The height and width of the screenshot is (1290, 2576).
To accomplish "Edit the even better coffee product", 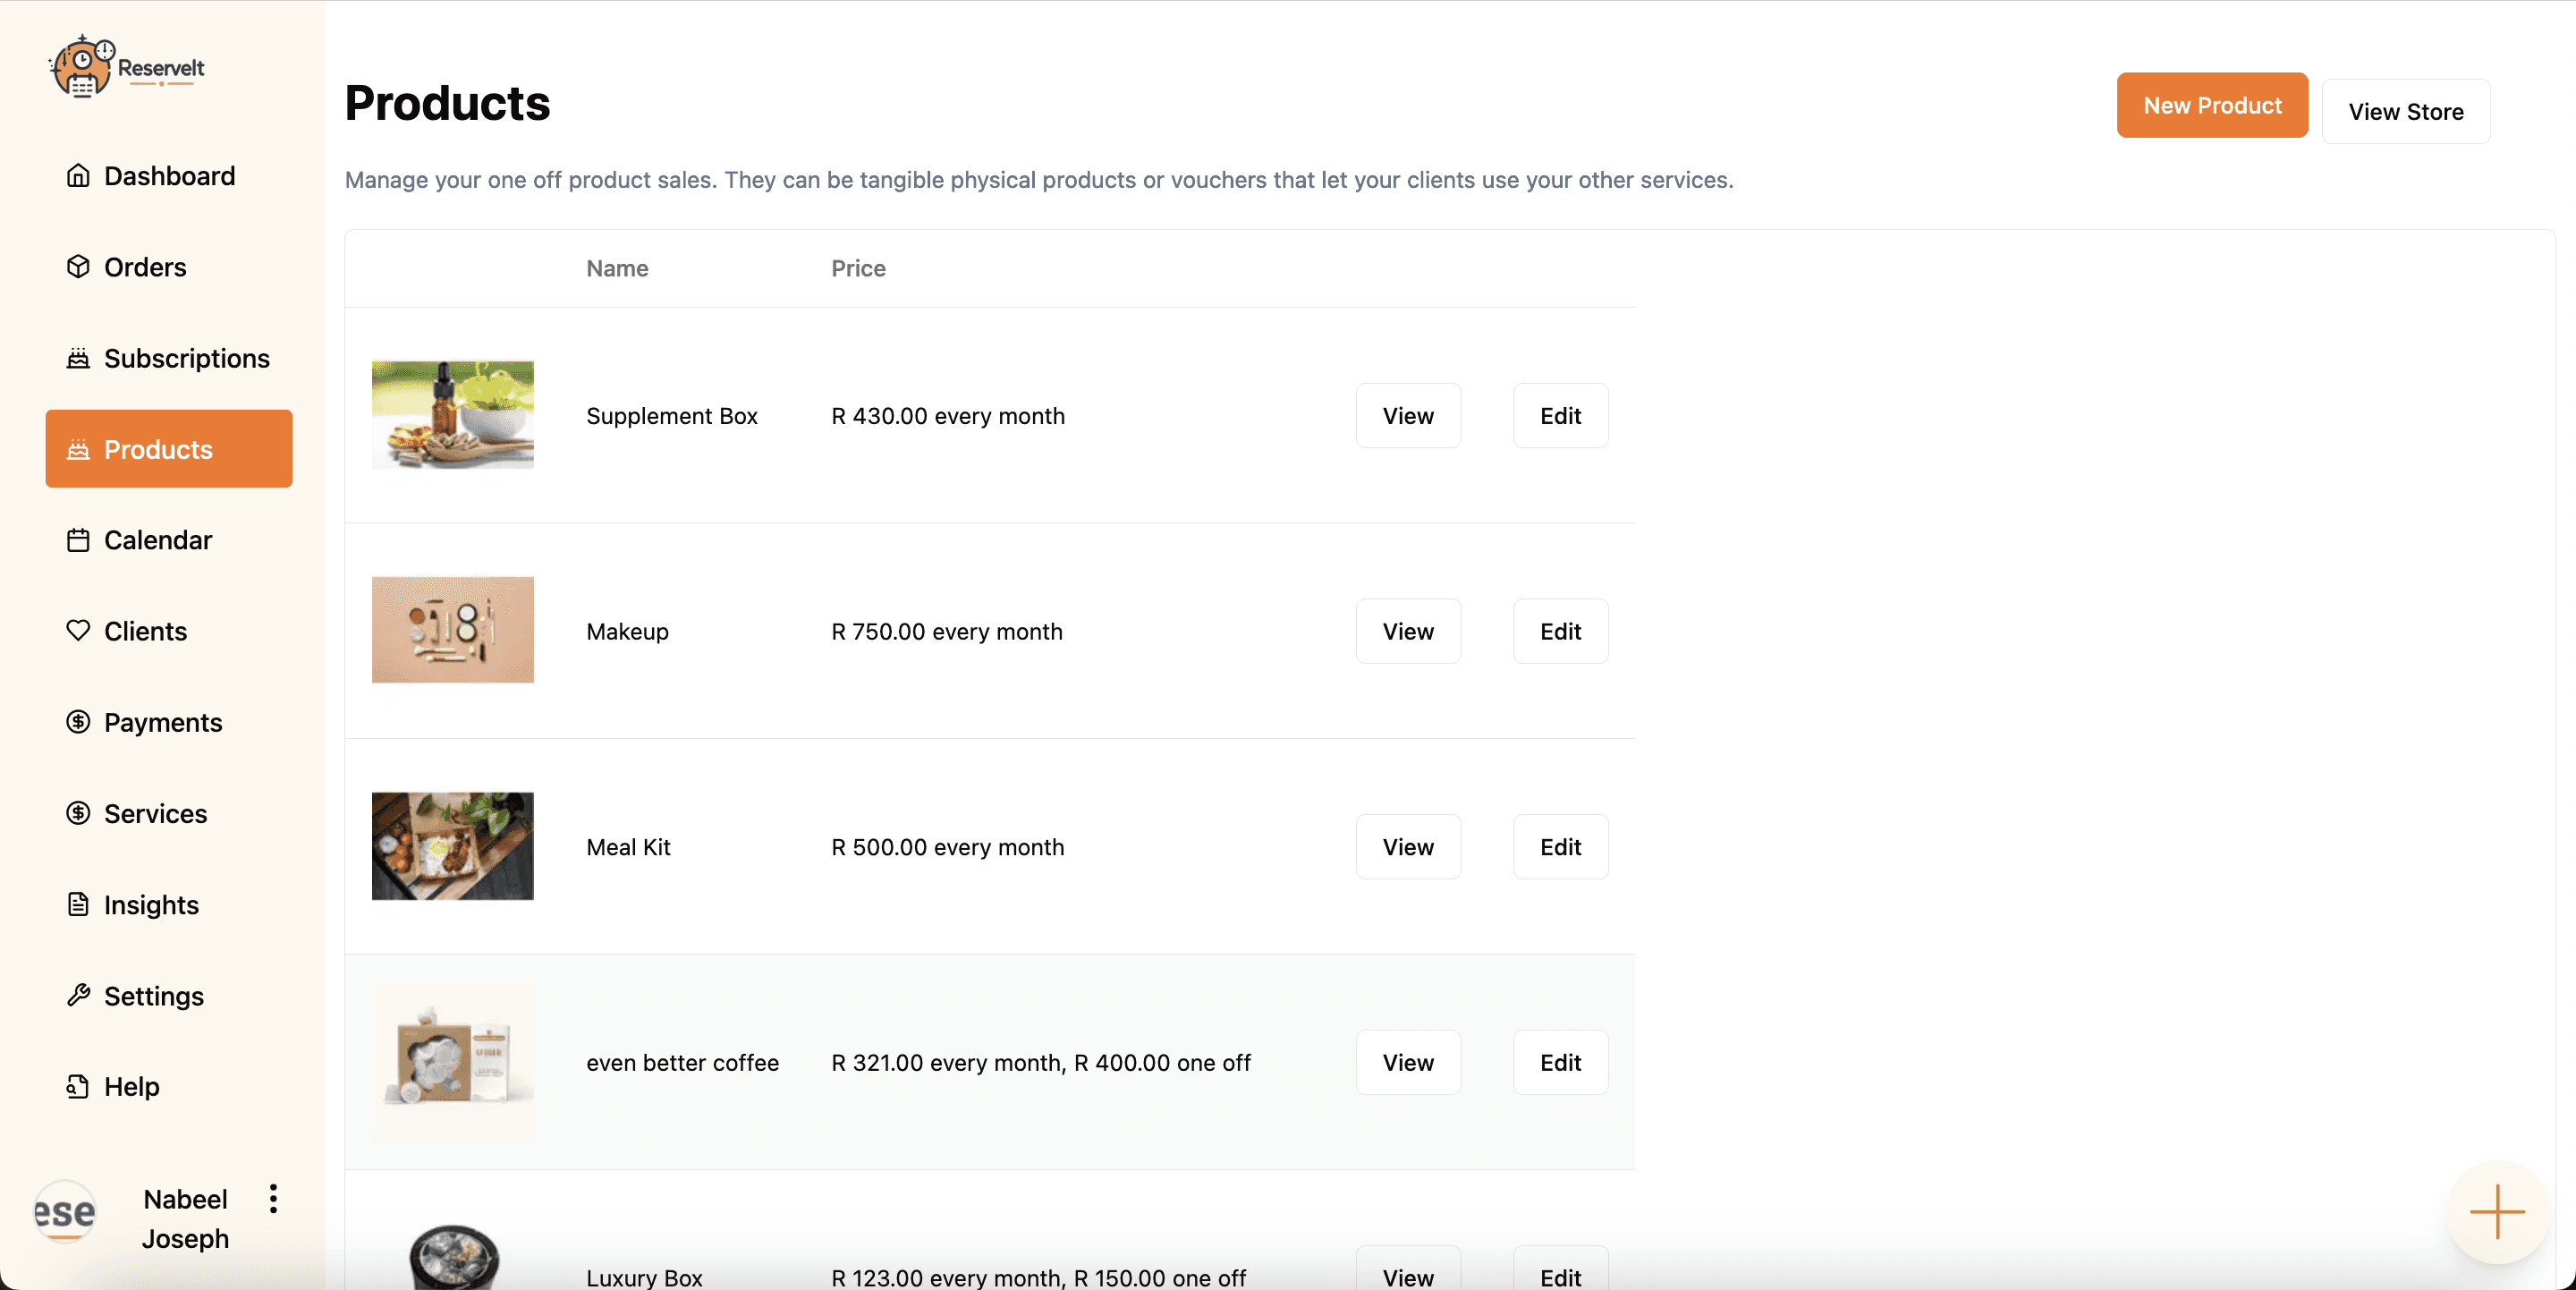I will point(1560,1062).
